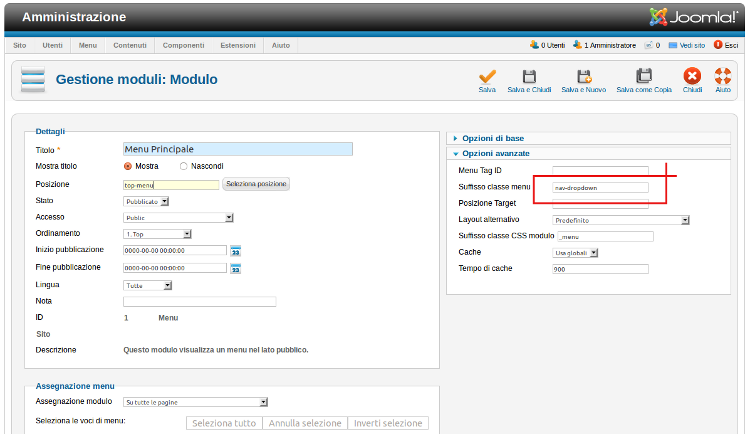Open calendar for Fine pubblicazione

[x=236, y=268]
